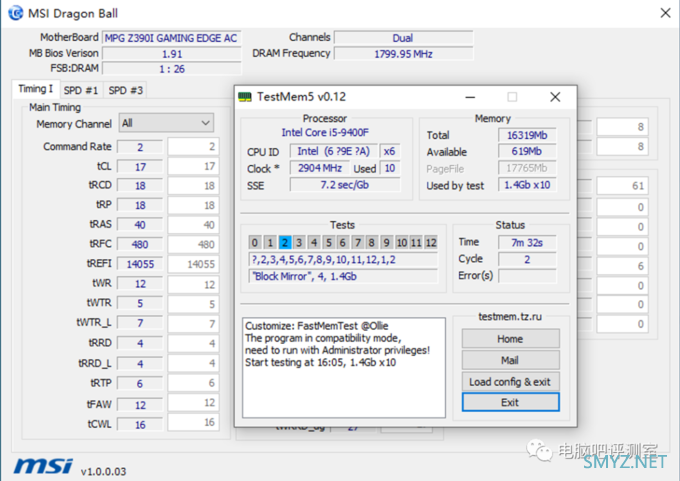
Task: Click the Used by test value 1.4Gb x10
Action: 527,185
